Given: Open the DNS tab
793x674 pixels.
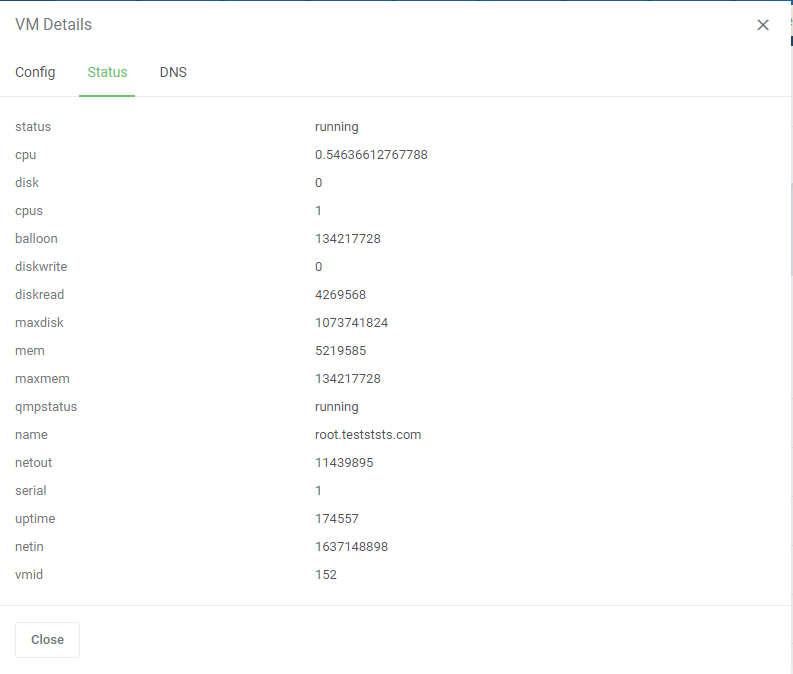Looking at the screenshot, I should 173,72.
